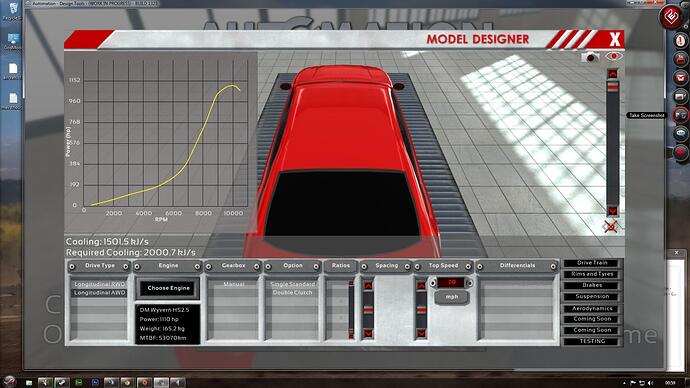Open the Rims and Tyres tab
This screenshot has width=690, height=388.
click(x=592, y=274)
